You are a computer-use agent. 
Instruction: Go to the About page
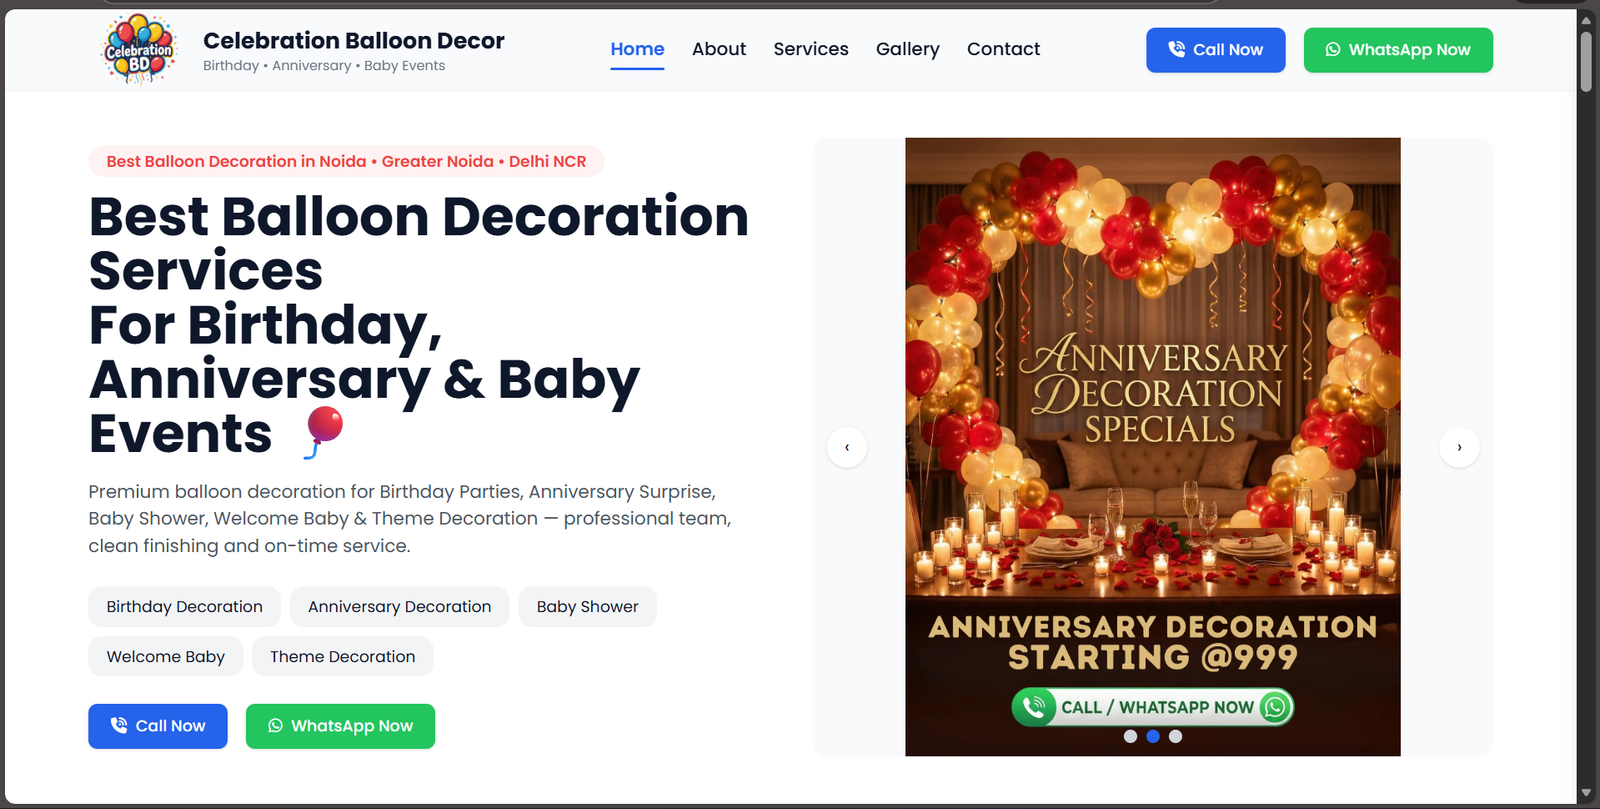click(x=719, y=49)
